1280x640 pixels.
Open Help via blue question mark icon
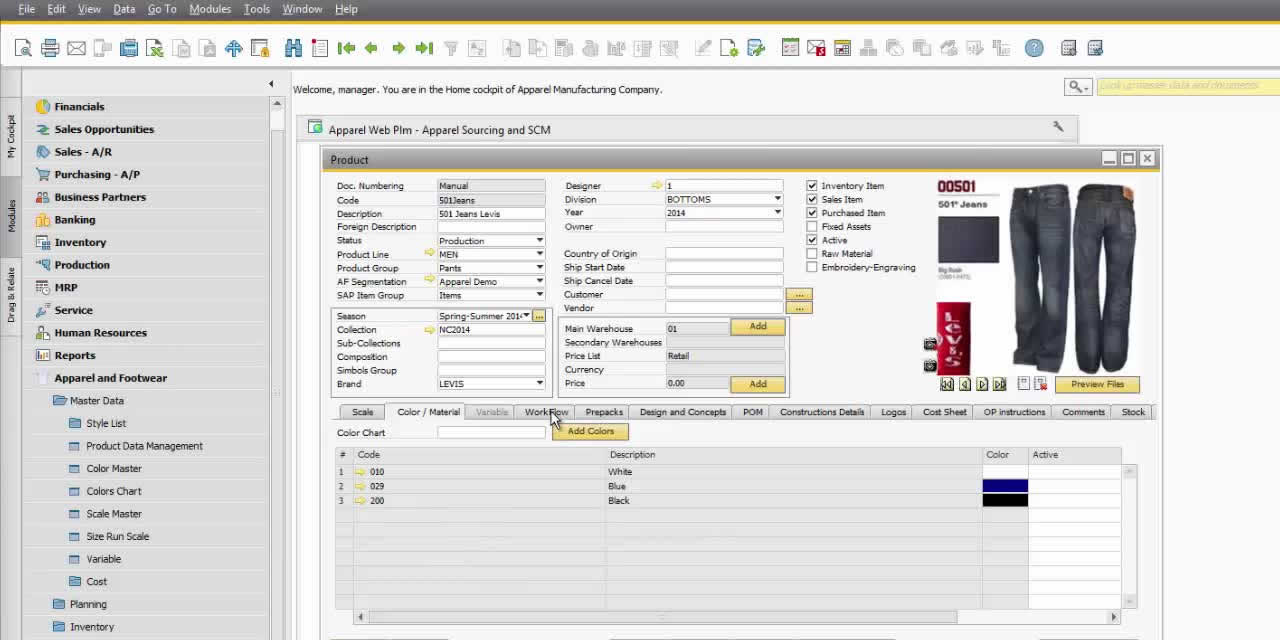[1034, 48]
